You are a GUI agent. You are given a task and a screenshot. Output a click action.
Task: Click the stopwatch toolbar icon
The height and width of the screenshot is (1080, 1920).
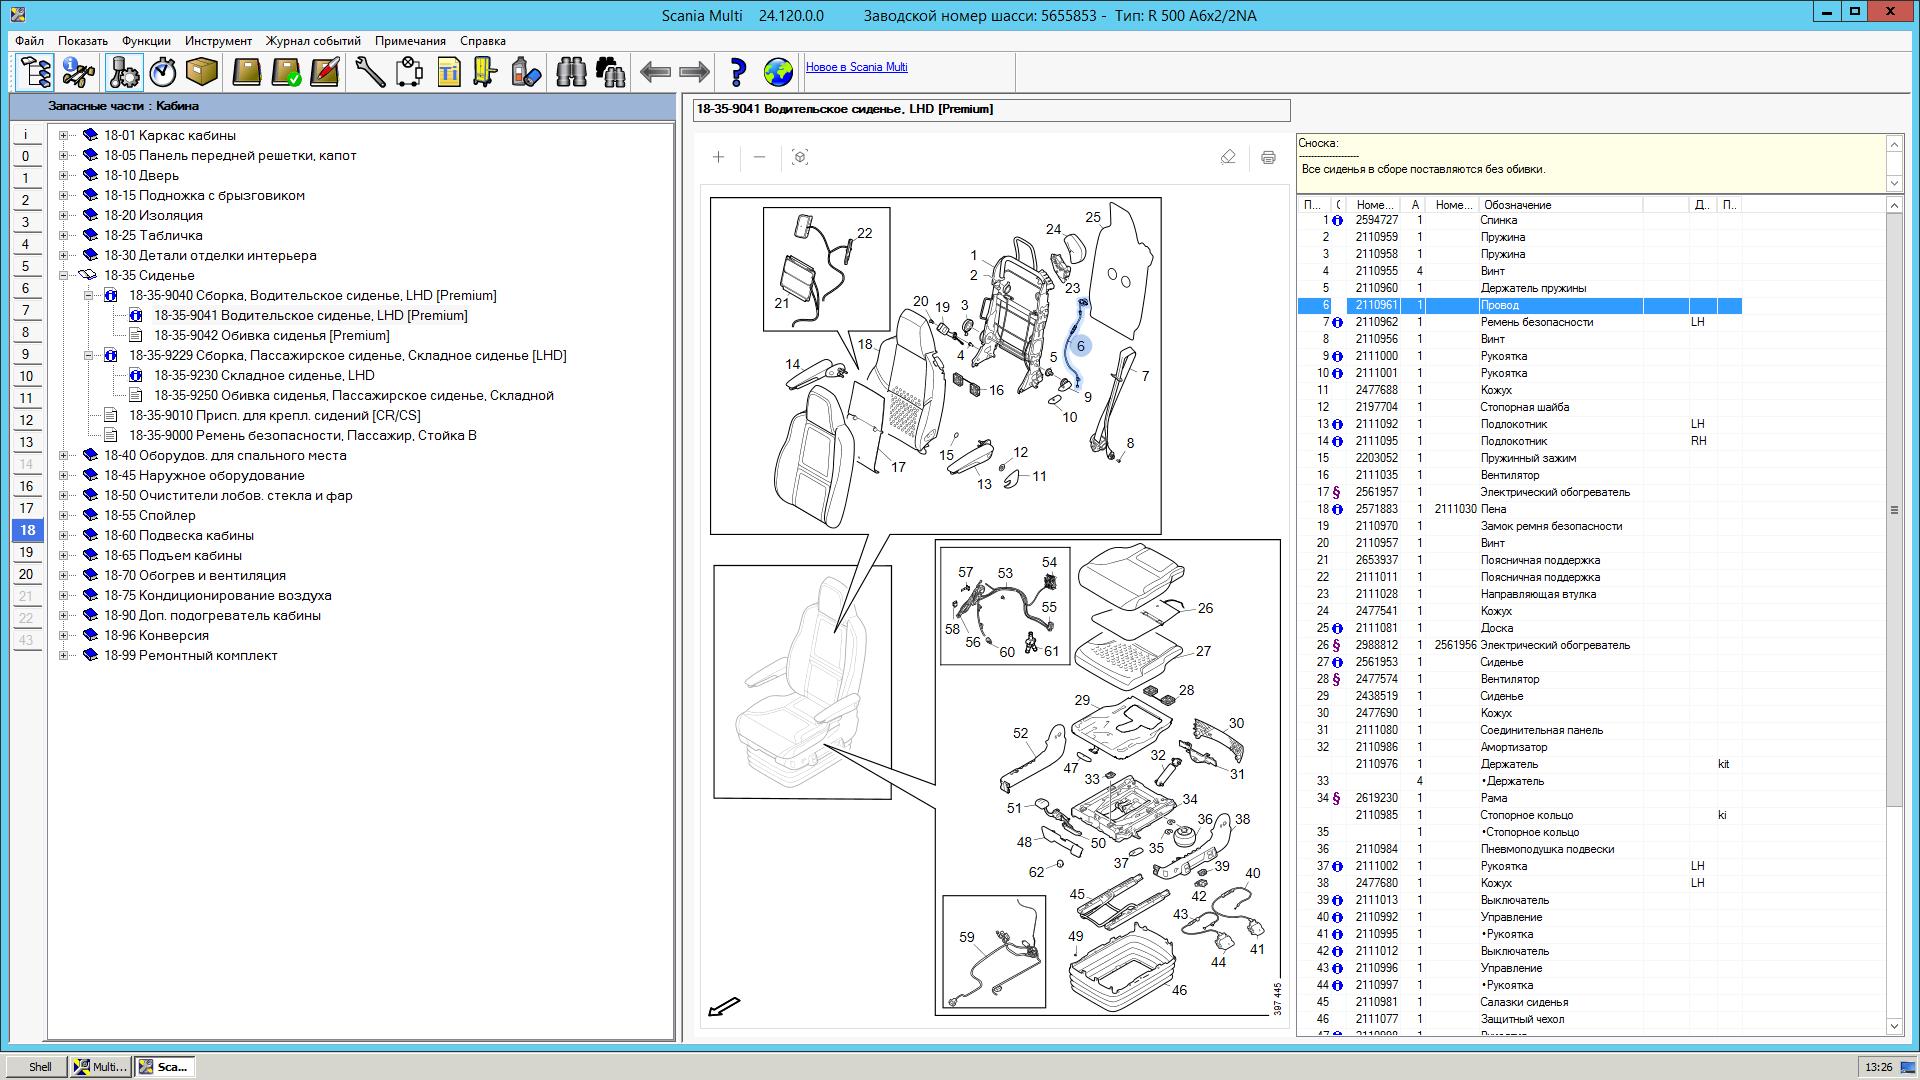click(162, 72)
